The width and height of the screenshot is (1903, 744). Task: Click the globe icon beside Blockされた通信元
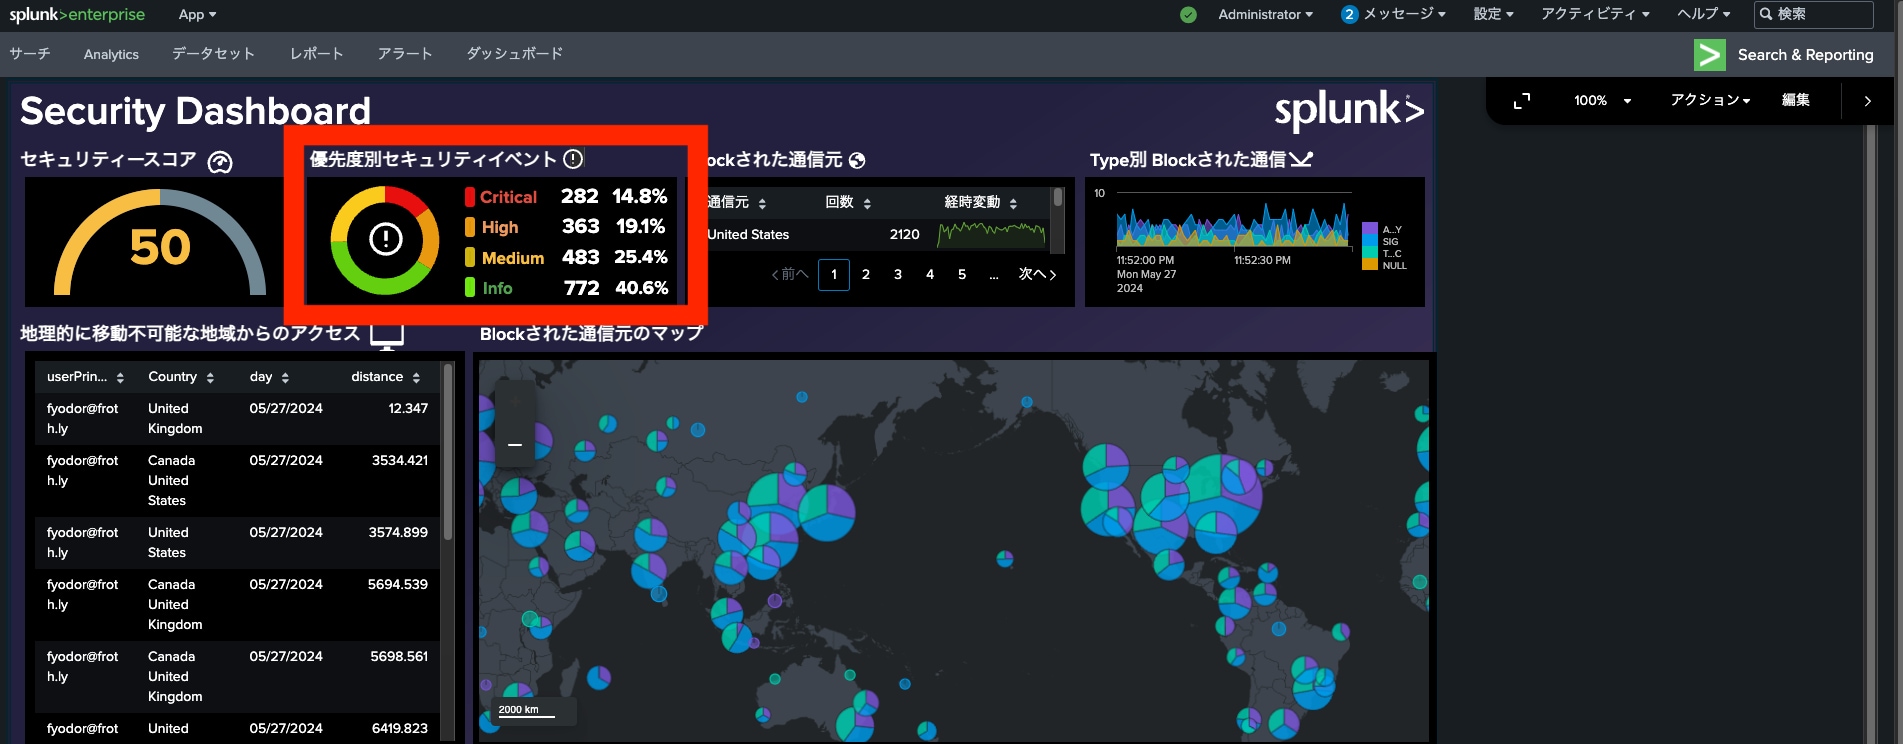tap(857, 160)
